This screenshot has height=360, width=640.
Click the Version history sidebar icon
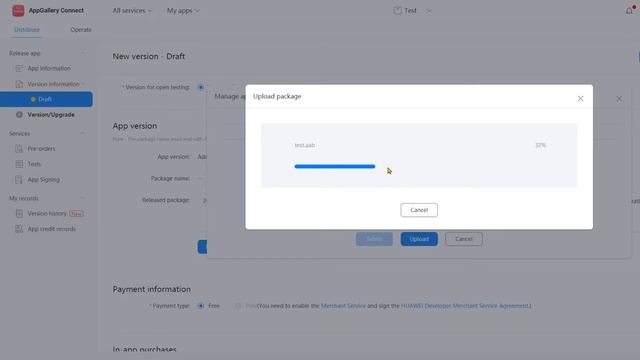(x=19, y=213)
